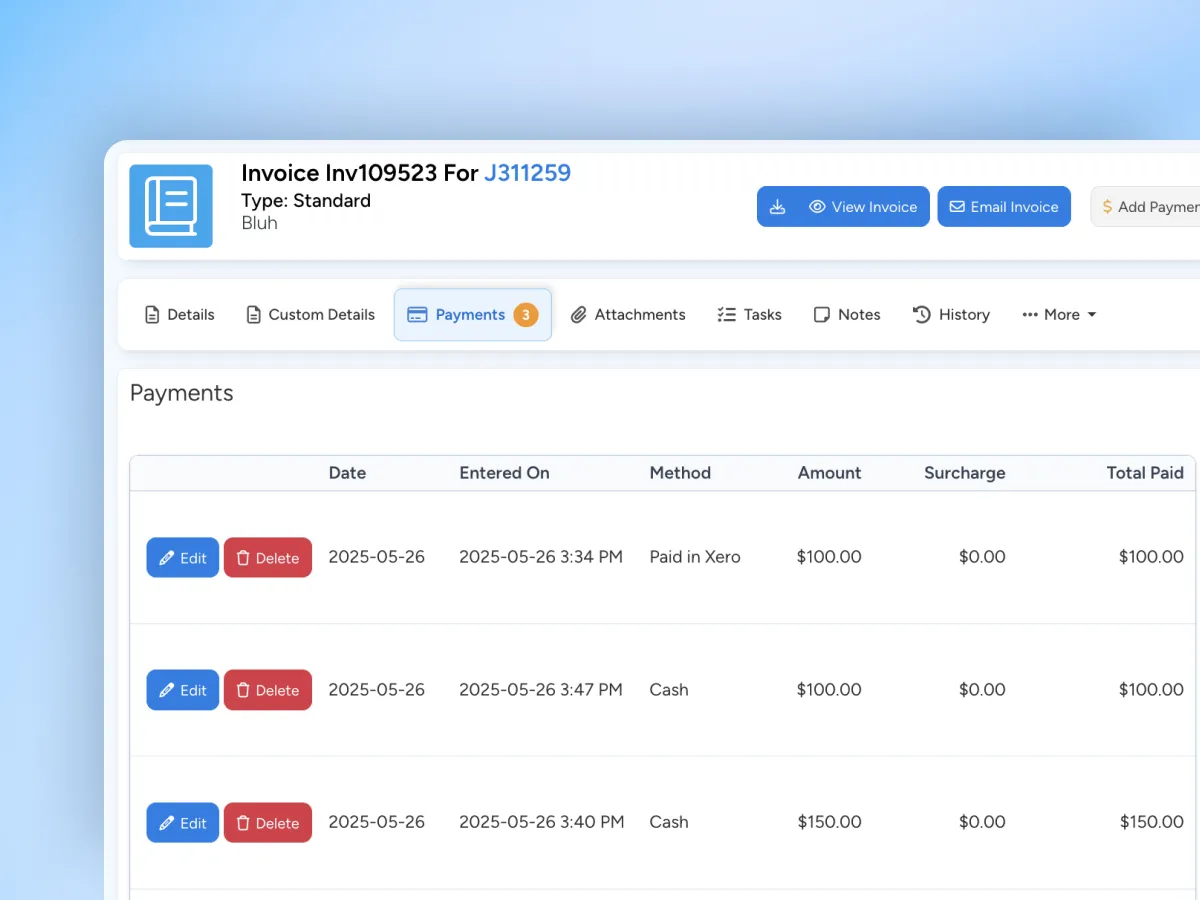
Task: Click the 'Payments' section heading
Action: coord(181,393)
